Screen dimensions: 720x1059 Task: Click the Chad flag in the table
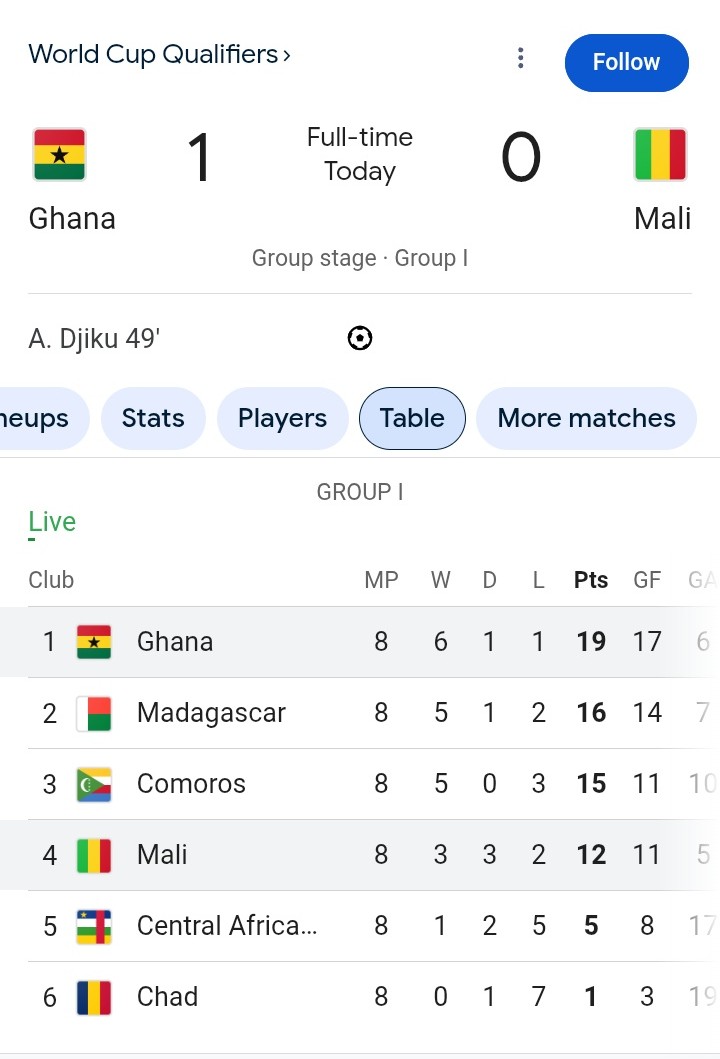click(94, 997)
